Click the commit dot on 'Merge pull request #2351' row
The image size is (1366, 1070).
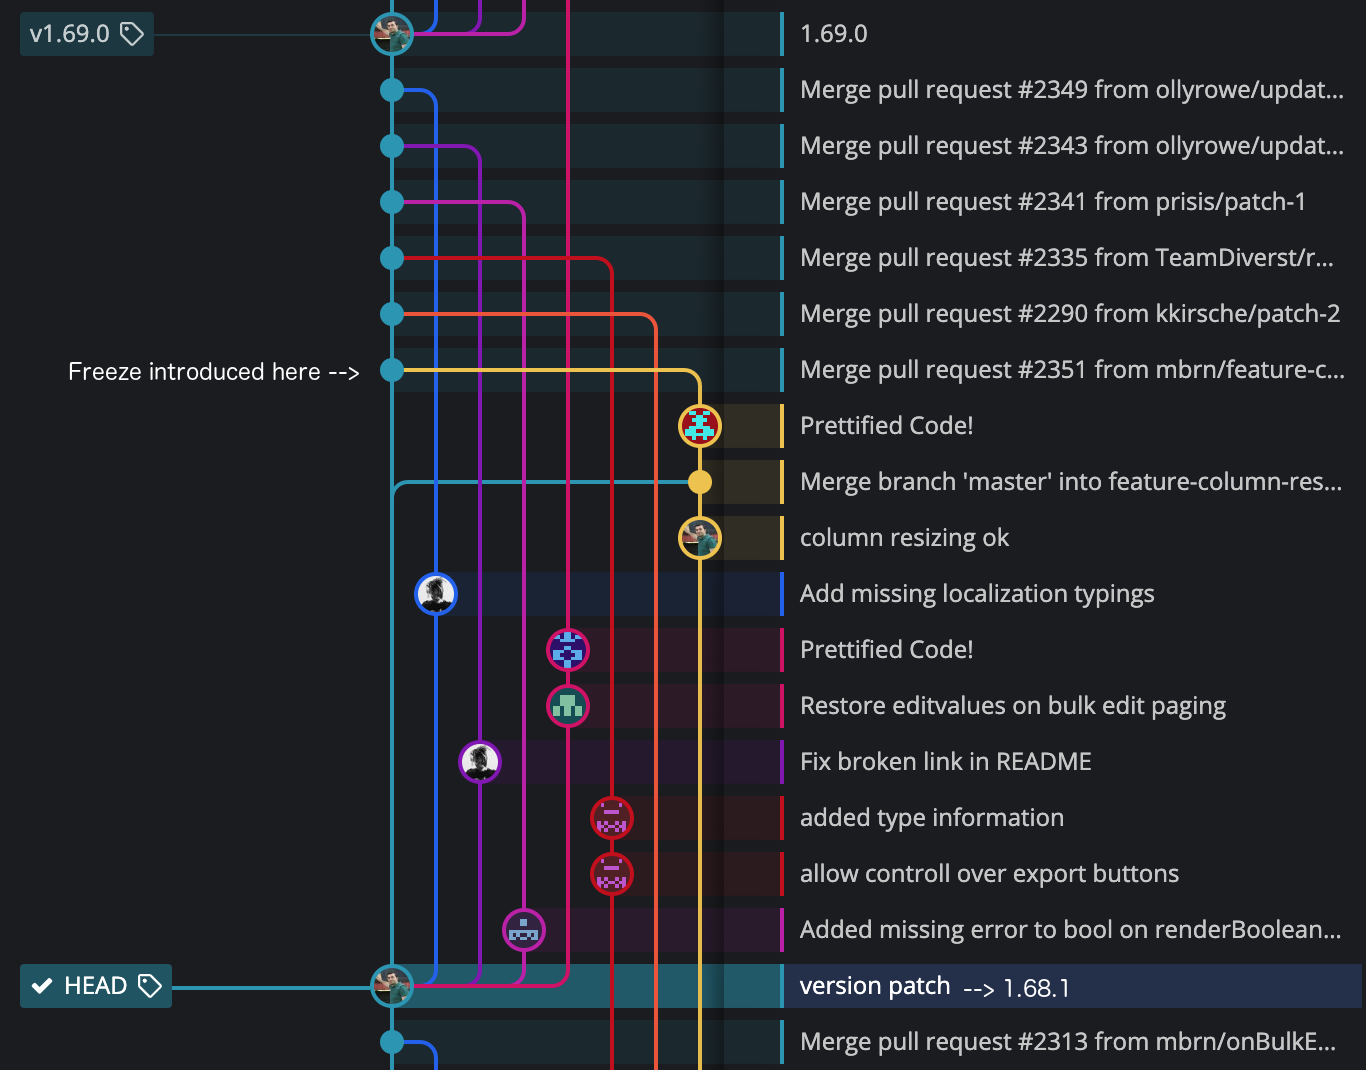point(392,370)
